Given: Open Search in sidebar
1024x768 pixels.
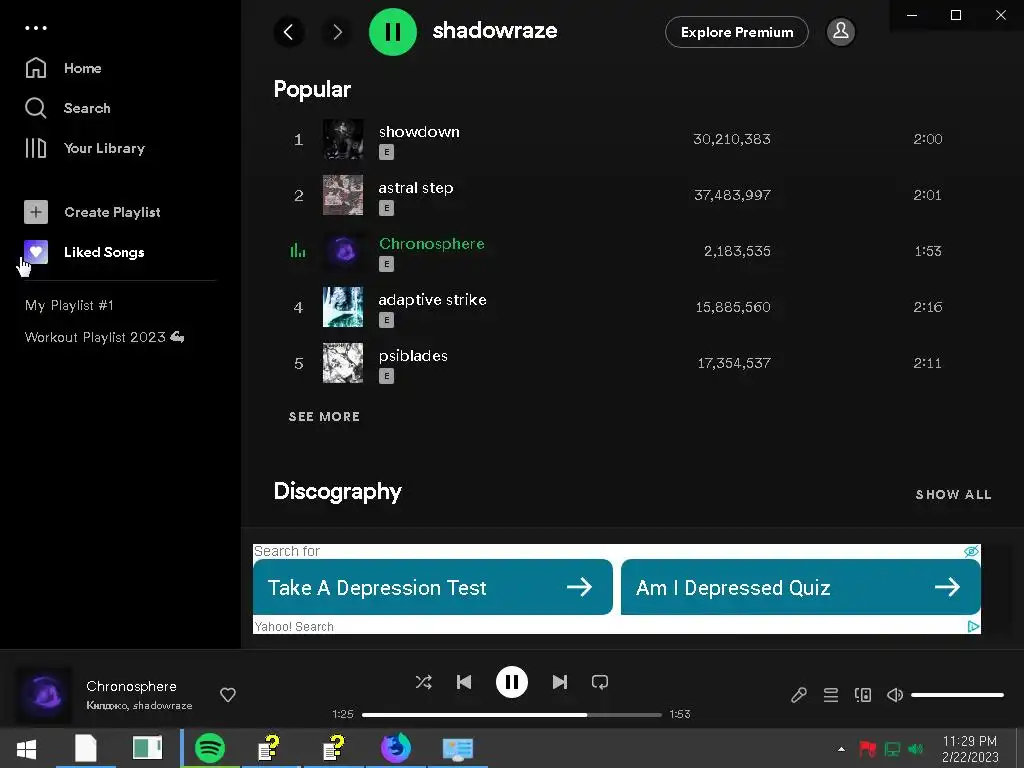Looking at the screenshot, I should click(x=67, y=108).
